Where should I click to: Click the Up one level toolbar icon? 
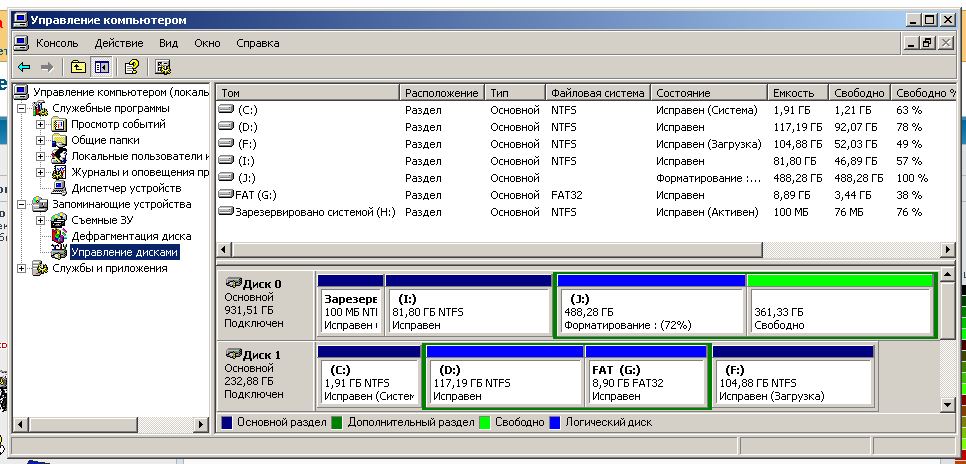tap(78, 67)
